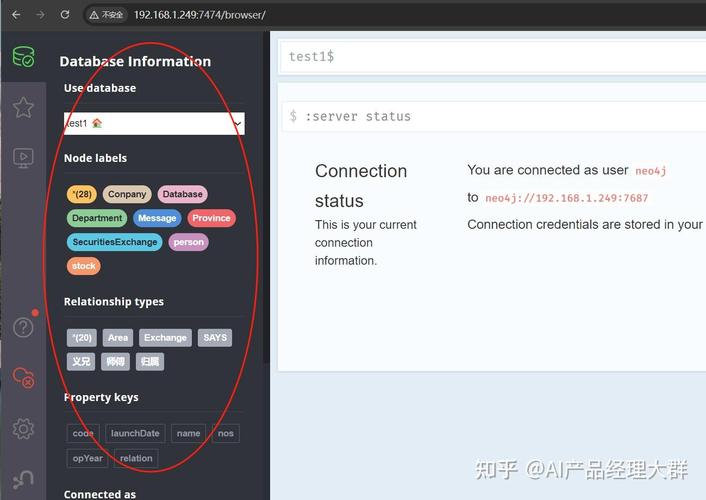Select the Message node label
The image size is (706, 500).
[x=157, y=218]
